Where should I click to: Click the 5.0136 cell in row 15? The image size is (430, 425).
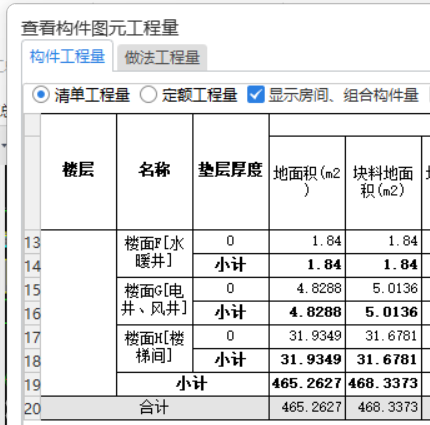[x=384, y=289]
